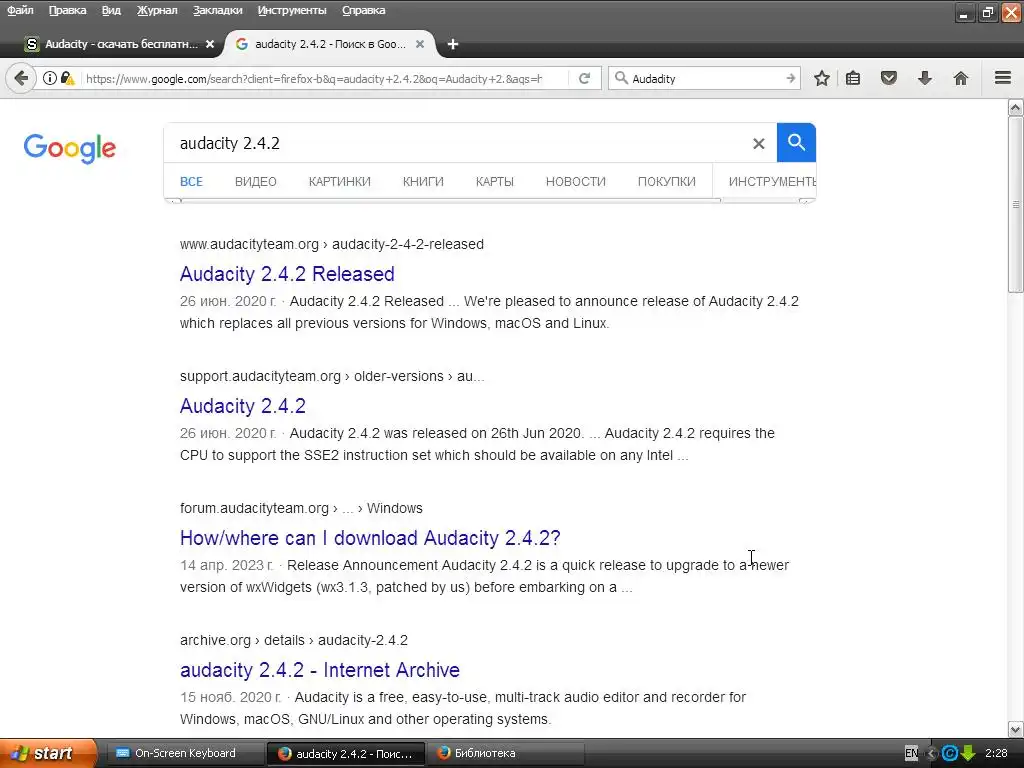Open the Audacity 2.4.2 support page result
Viewport: 1024px width, 768px height.
pyautogui.click(x=242, y=406)
